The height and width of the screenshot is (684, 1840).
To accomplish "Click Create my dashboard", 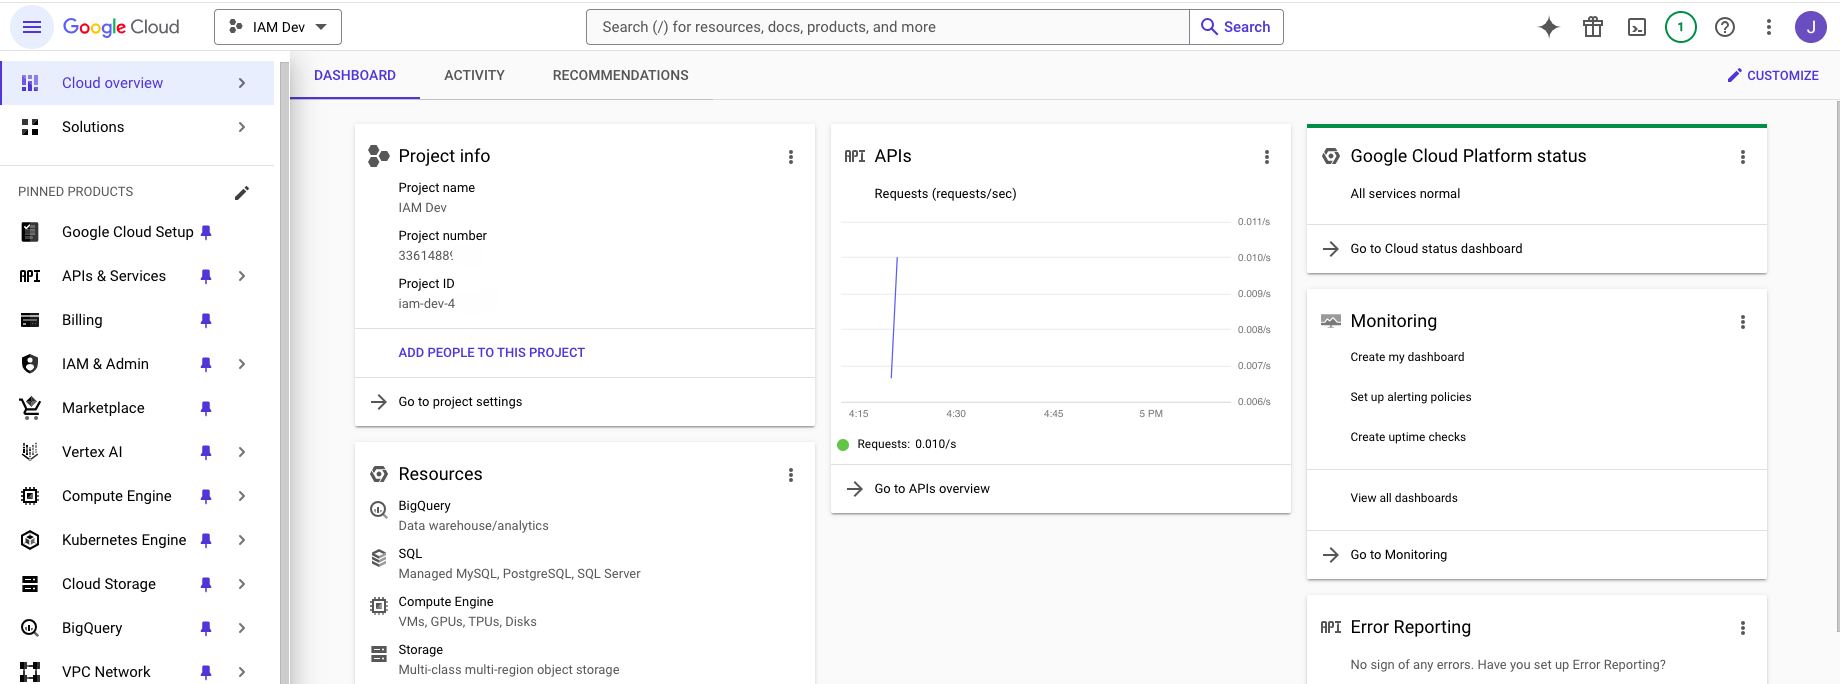I will click(1407, 357).
